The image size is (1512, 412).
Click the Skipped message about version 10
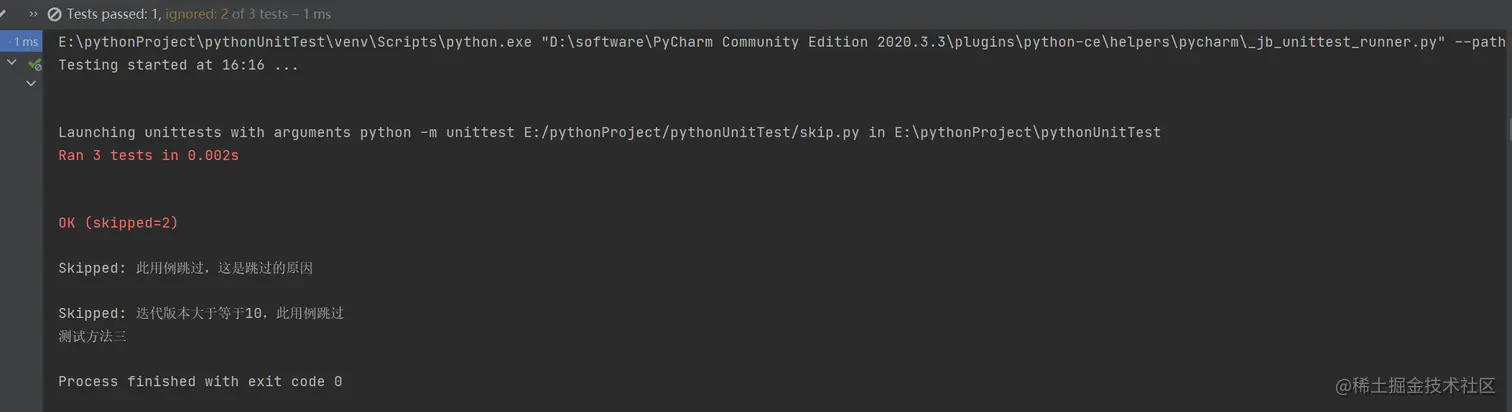click(x=201, y=313)
